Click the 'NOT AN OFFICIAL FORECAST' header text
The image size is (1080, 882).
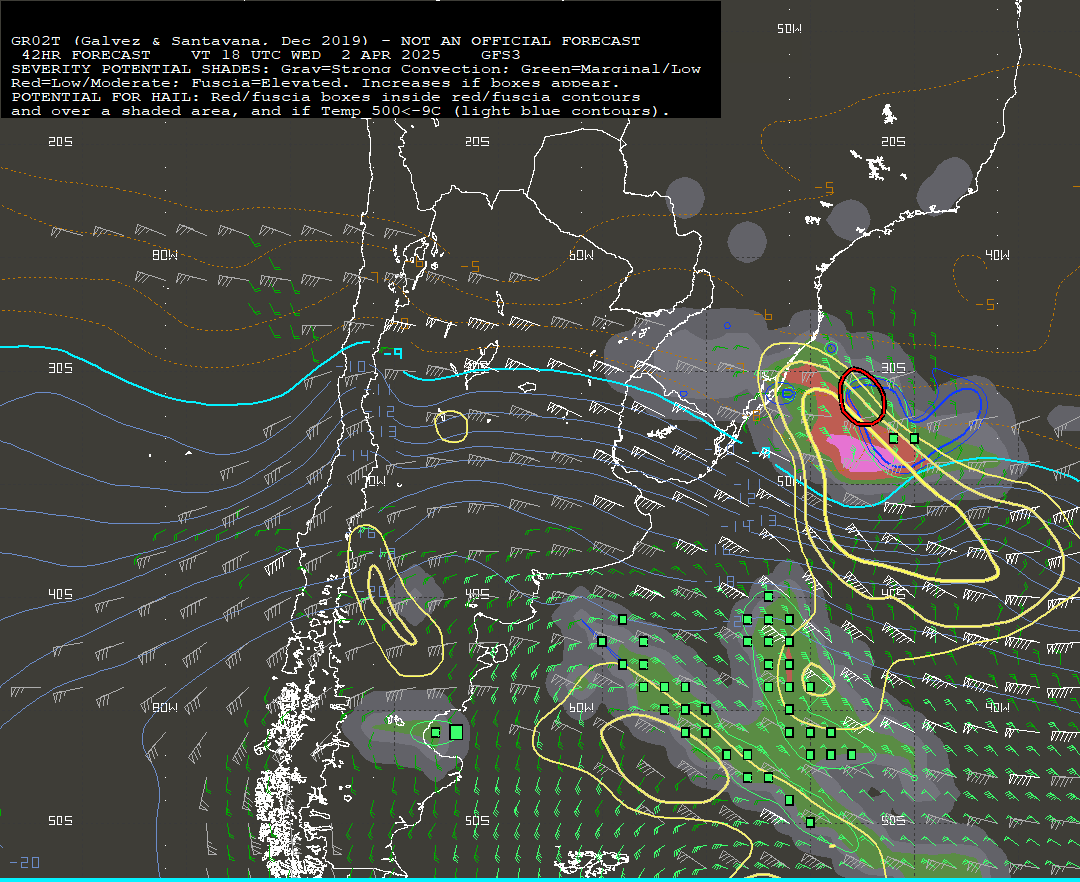[x=520, y=41]
